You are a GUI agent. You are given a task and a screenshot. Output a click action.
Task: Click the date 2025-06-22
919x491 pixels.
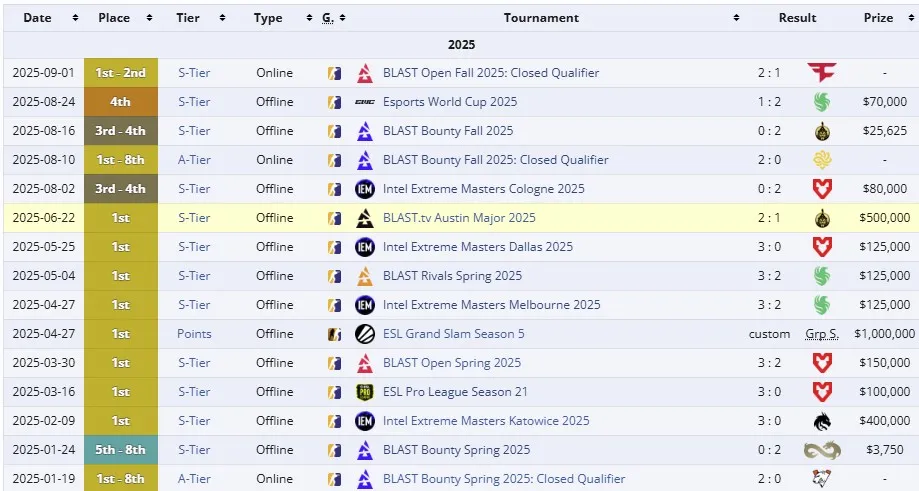coord(44,218)
